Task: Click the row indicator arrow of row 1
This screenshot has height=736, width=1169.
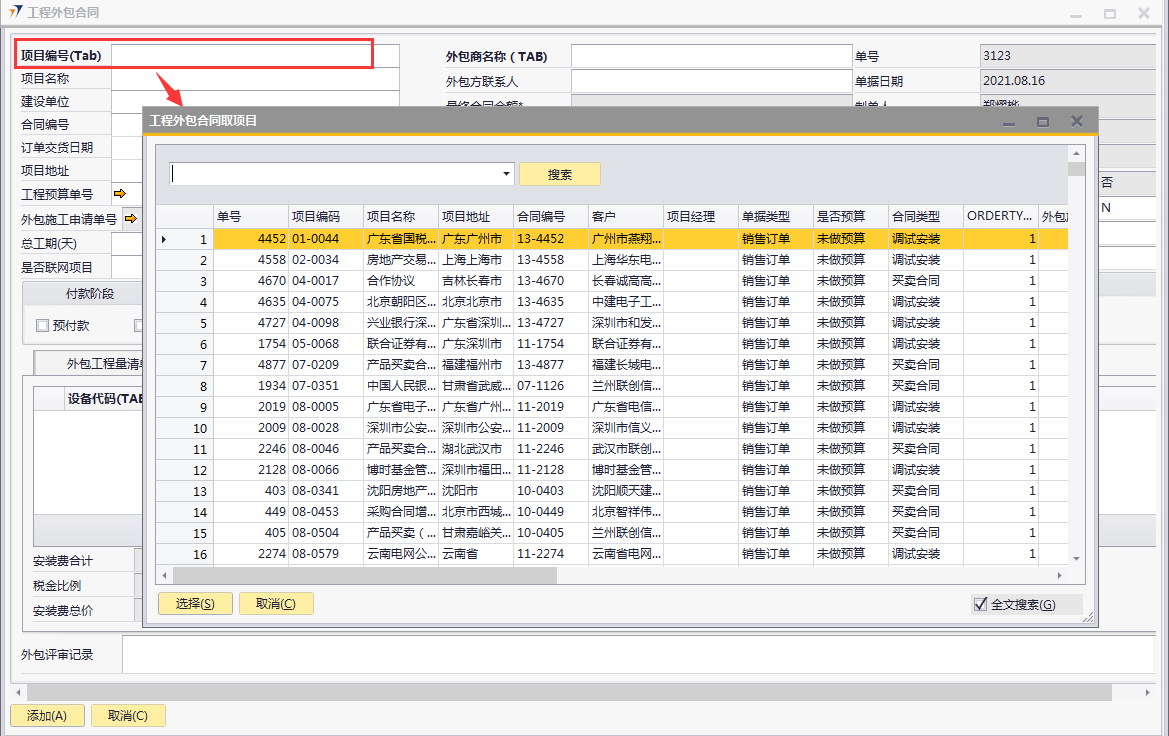Action: click(165, 240)
